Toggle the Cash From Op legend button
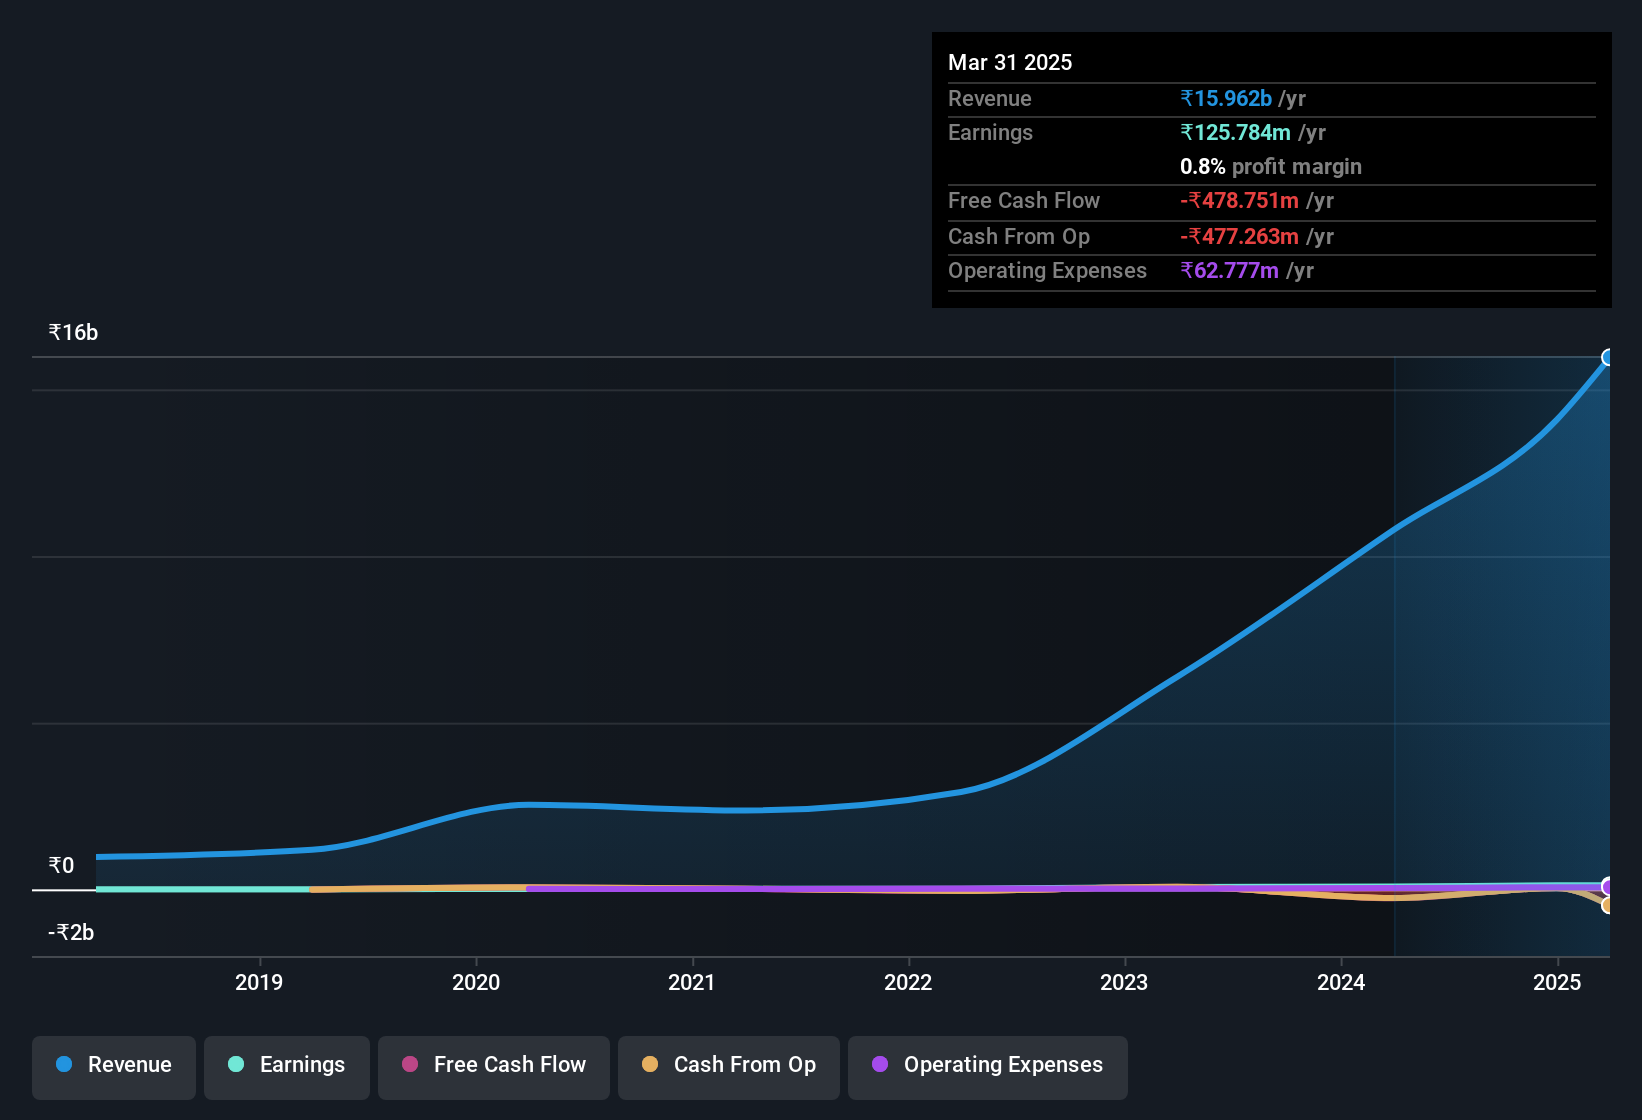 pos(729,1066)
